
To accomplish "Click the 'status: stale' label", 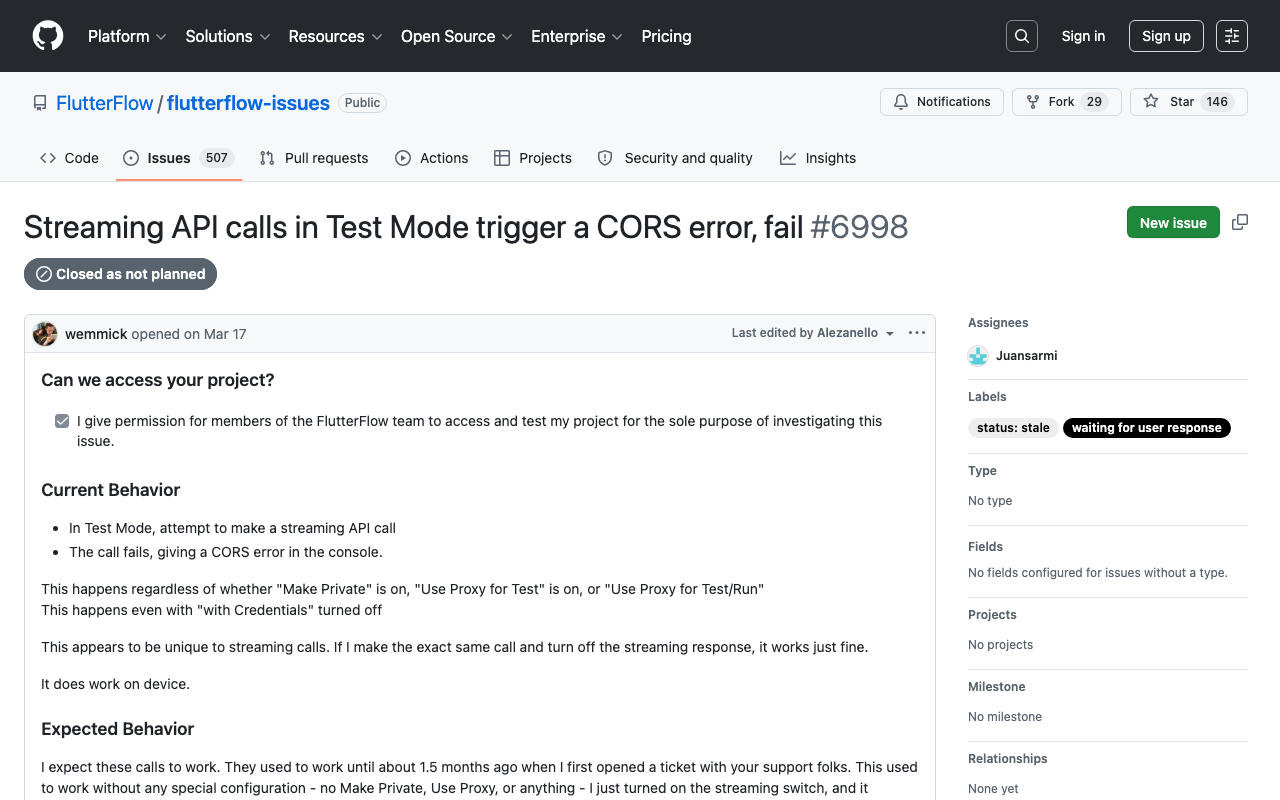I will 1013,428.
